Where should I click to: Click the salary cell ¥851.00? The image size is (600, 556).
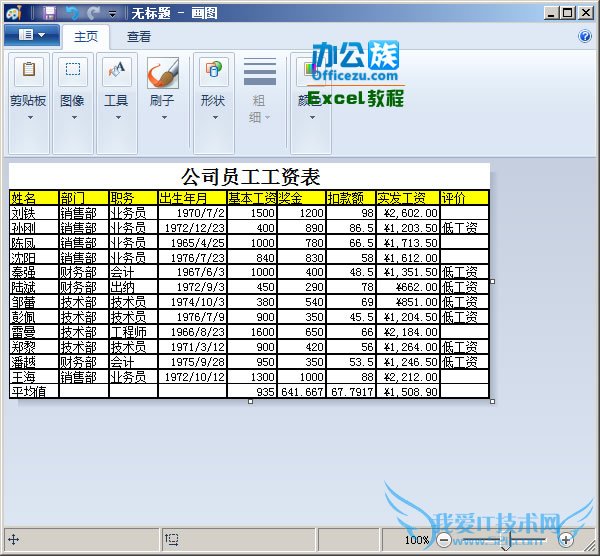click(408, 302)
